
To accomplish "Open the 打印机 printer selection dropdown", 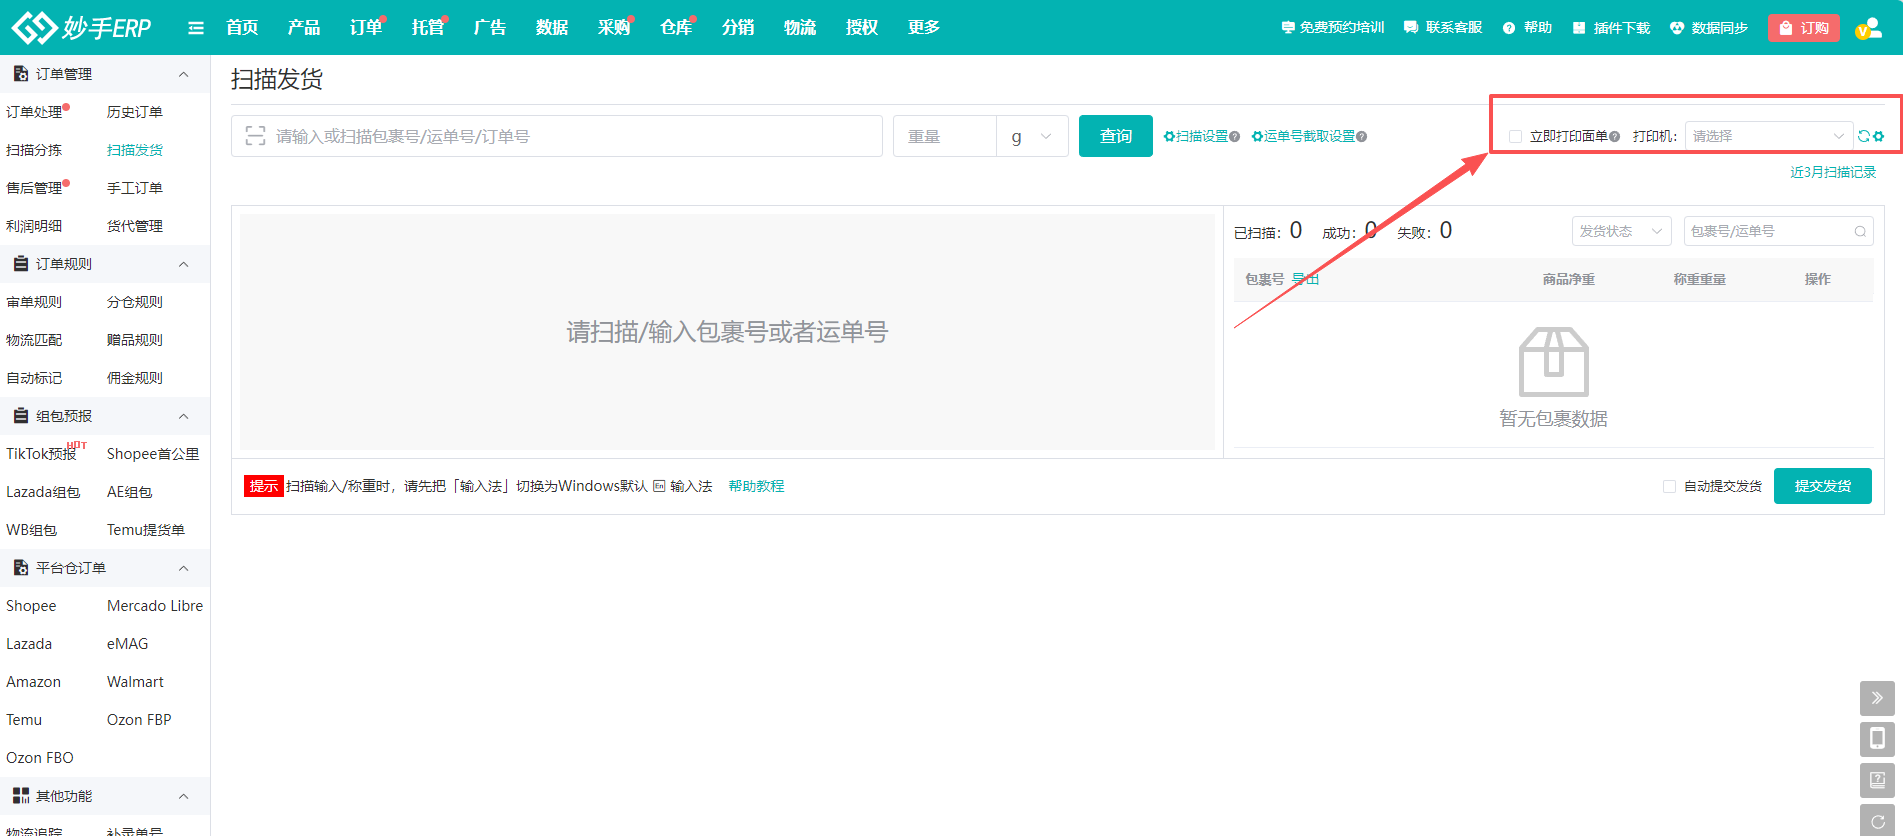I will click(x=1768, y=136).
